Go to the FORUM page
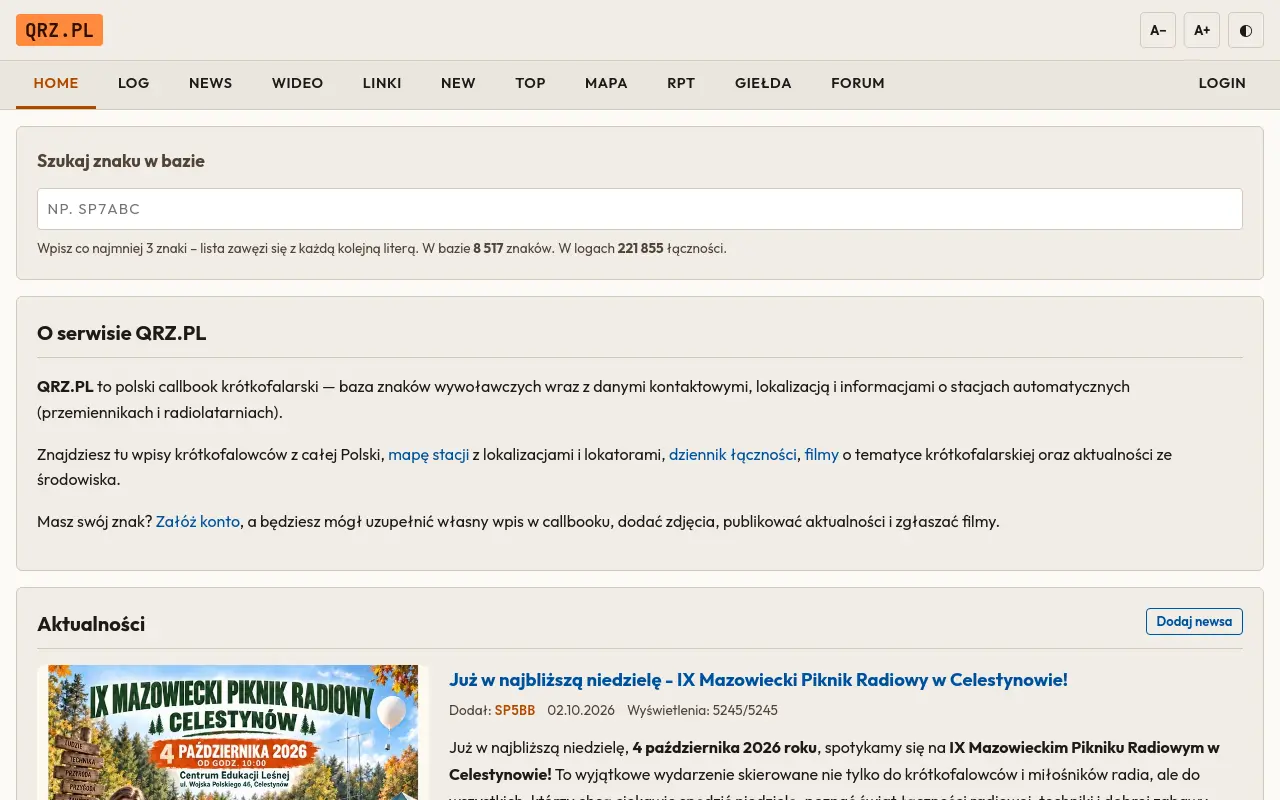The width and height of the screenshot is (1280, 800). (858, 83)
